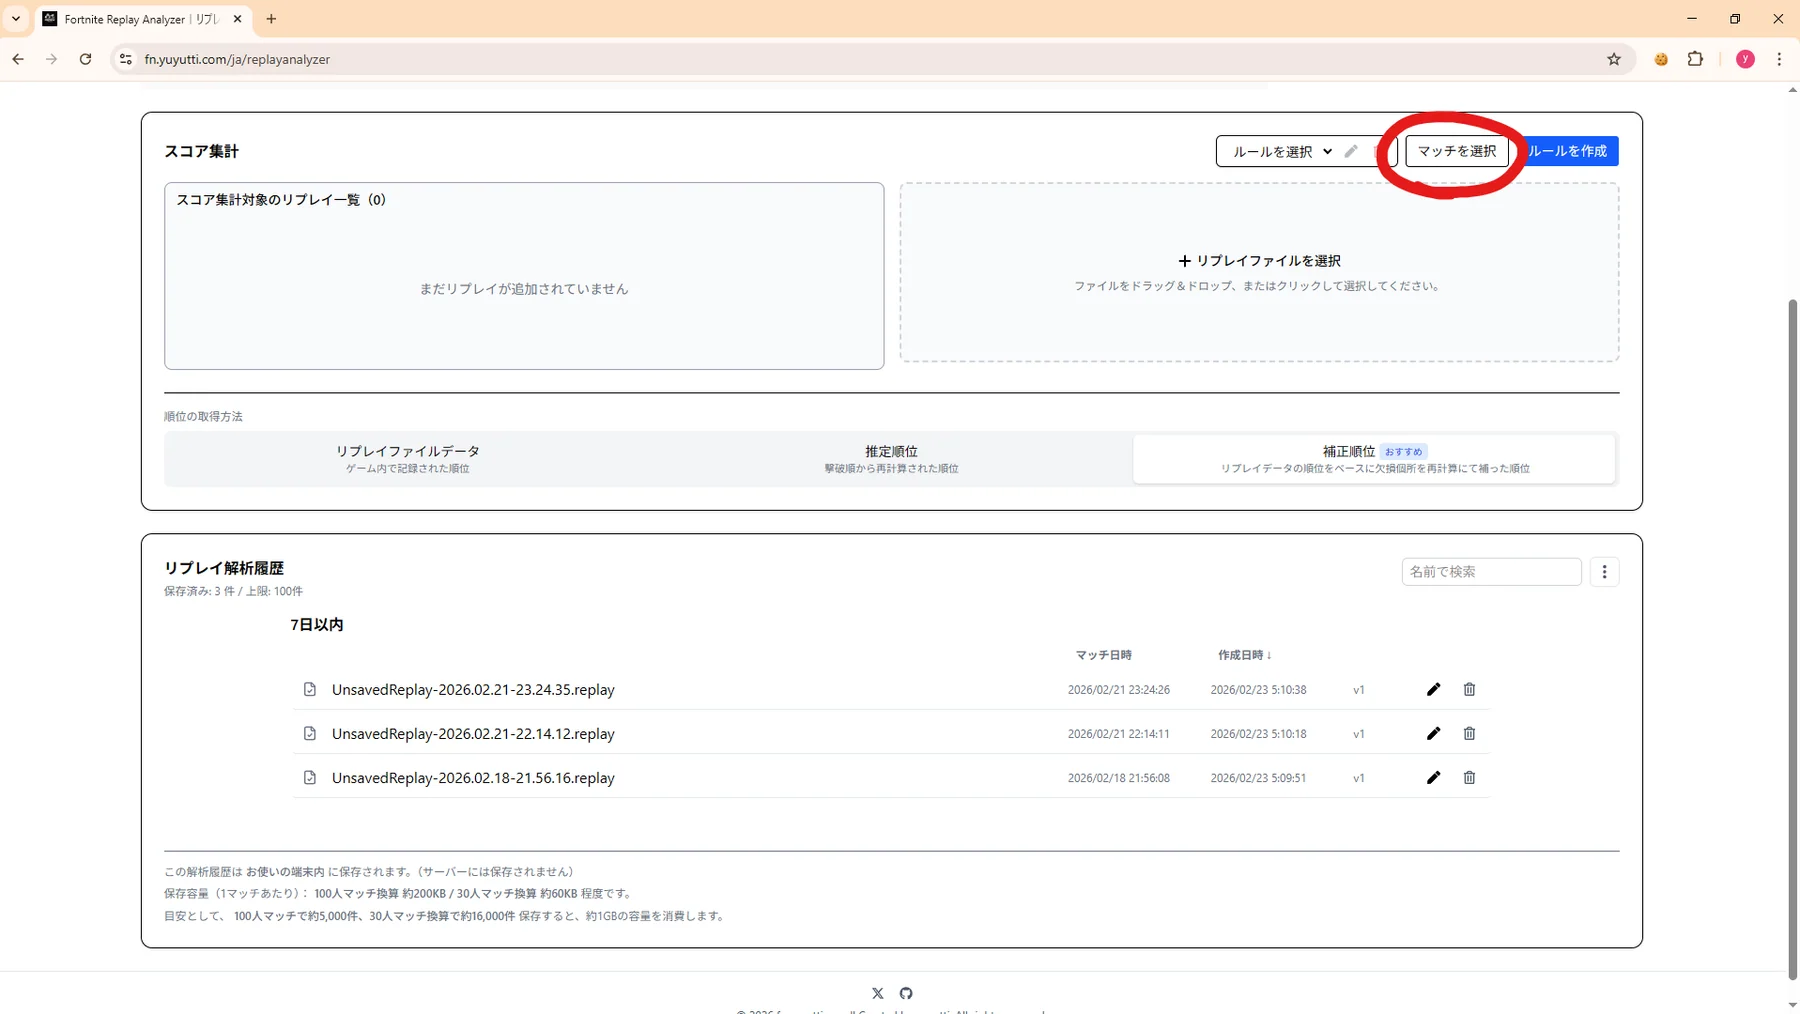
Task: Delete the UnsavedReplay-2026.02.21-22.14.12 replay via trash icon
Action: (x=1469, y=733)
